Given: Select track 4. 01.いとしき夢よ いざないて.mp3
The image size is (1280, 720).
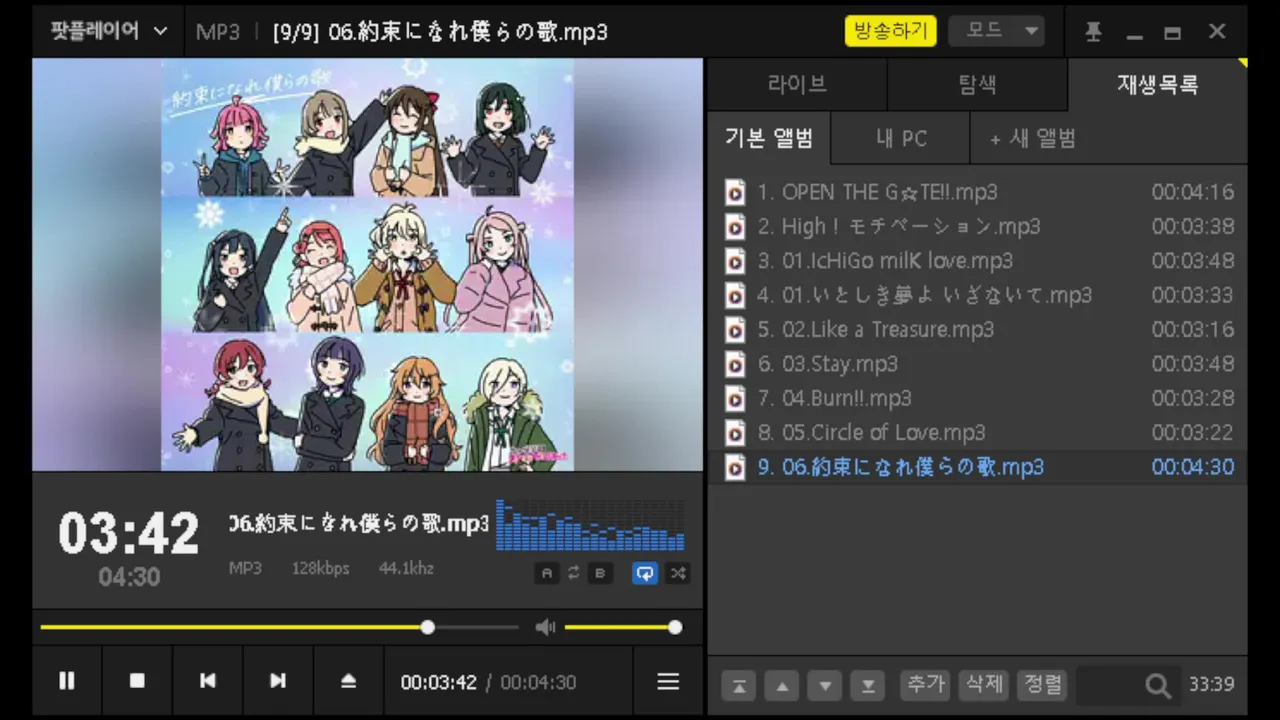Looking at the screenshot, I should tap(977, 295).
